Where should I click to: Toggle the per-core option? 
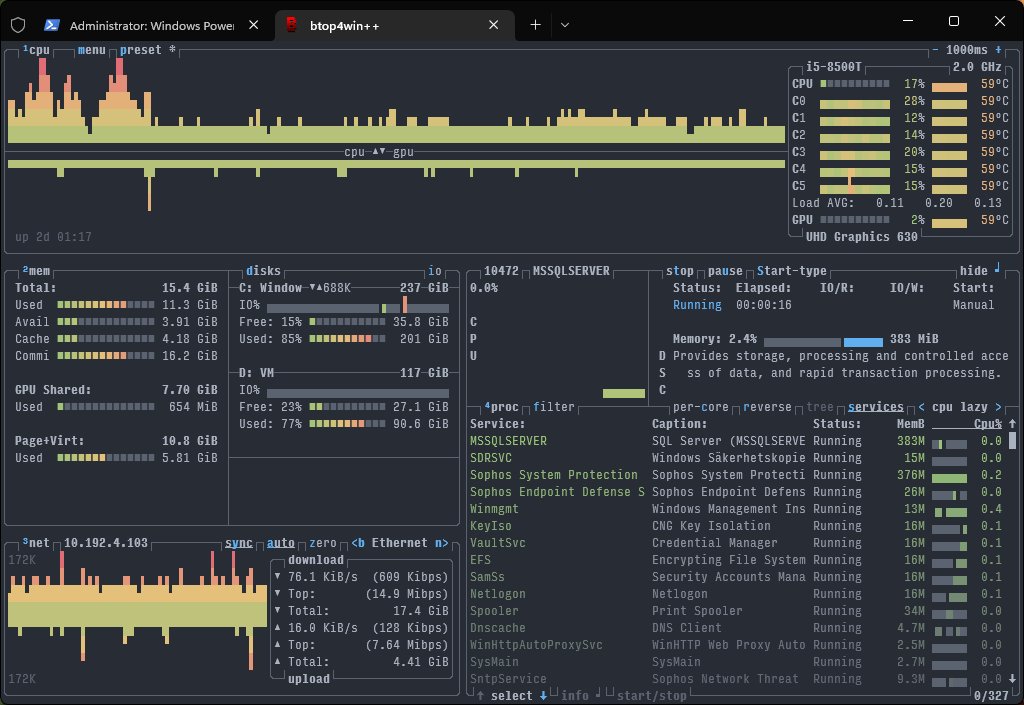pos(701,407)
